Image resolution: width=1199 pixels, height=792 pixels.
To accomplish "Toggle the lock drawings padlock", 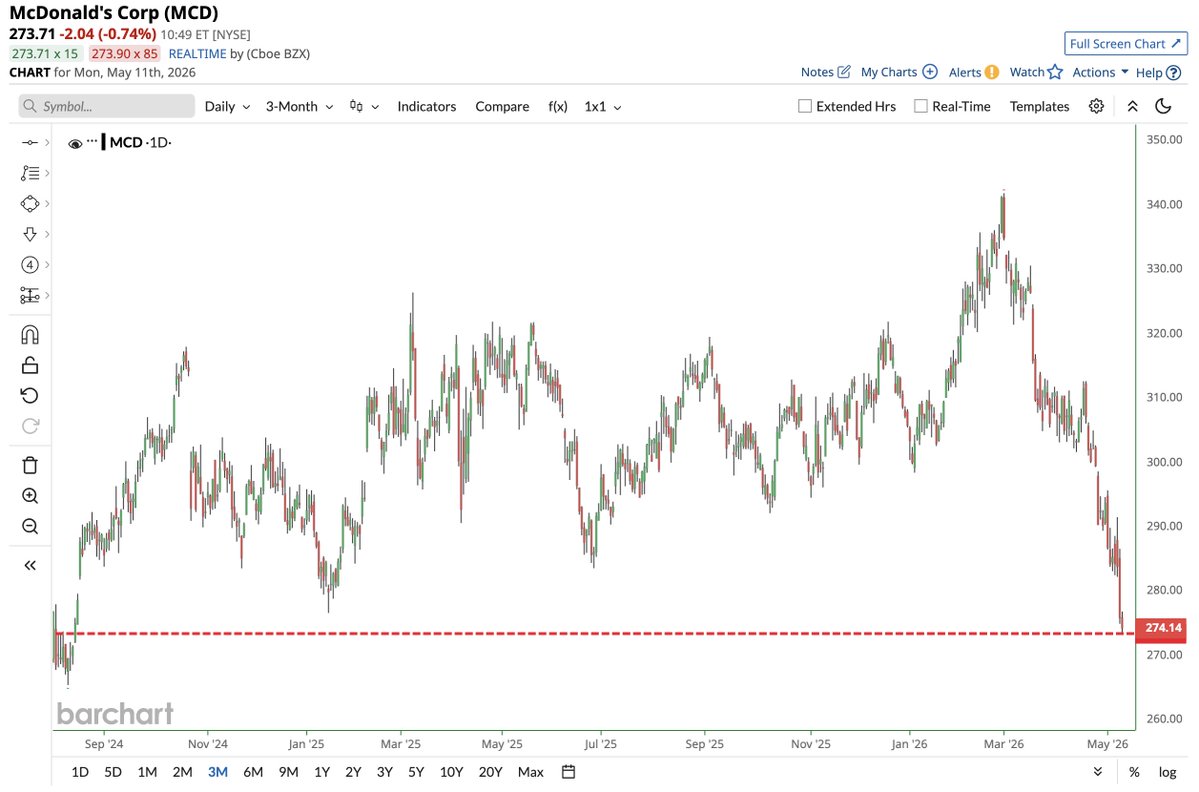I will coord(30,365).
